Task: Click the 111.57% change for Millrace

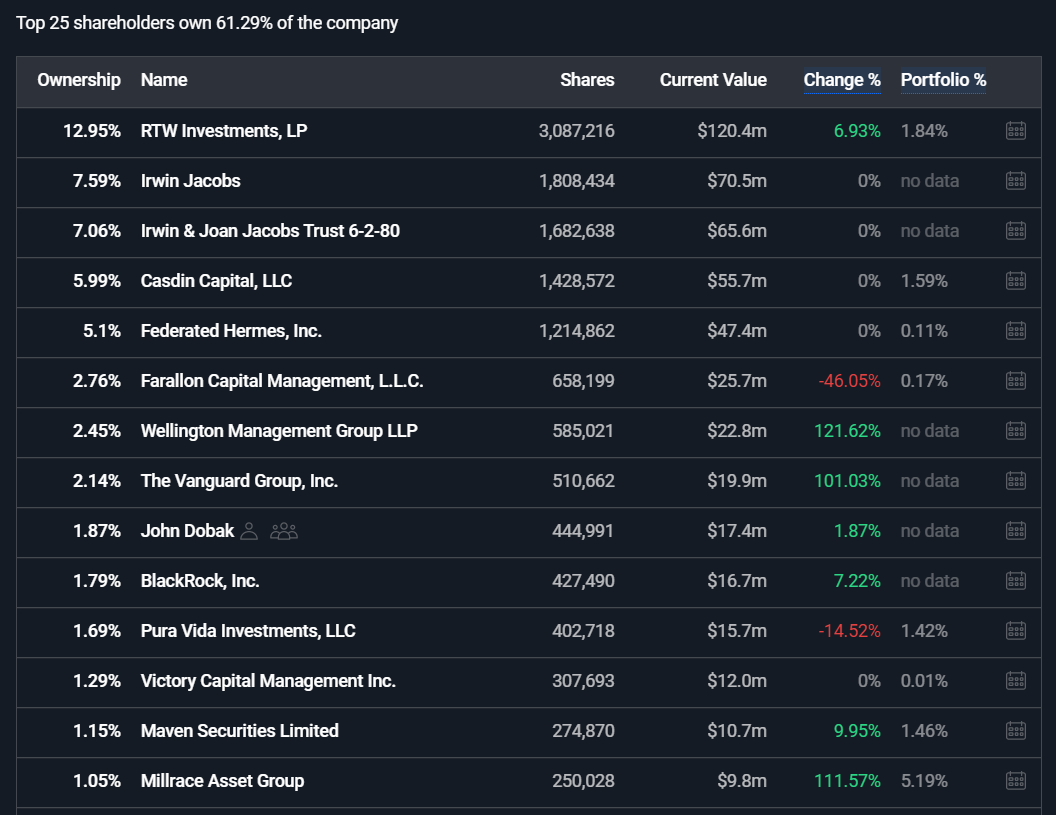Action: click(x=847, y=781)
